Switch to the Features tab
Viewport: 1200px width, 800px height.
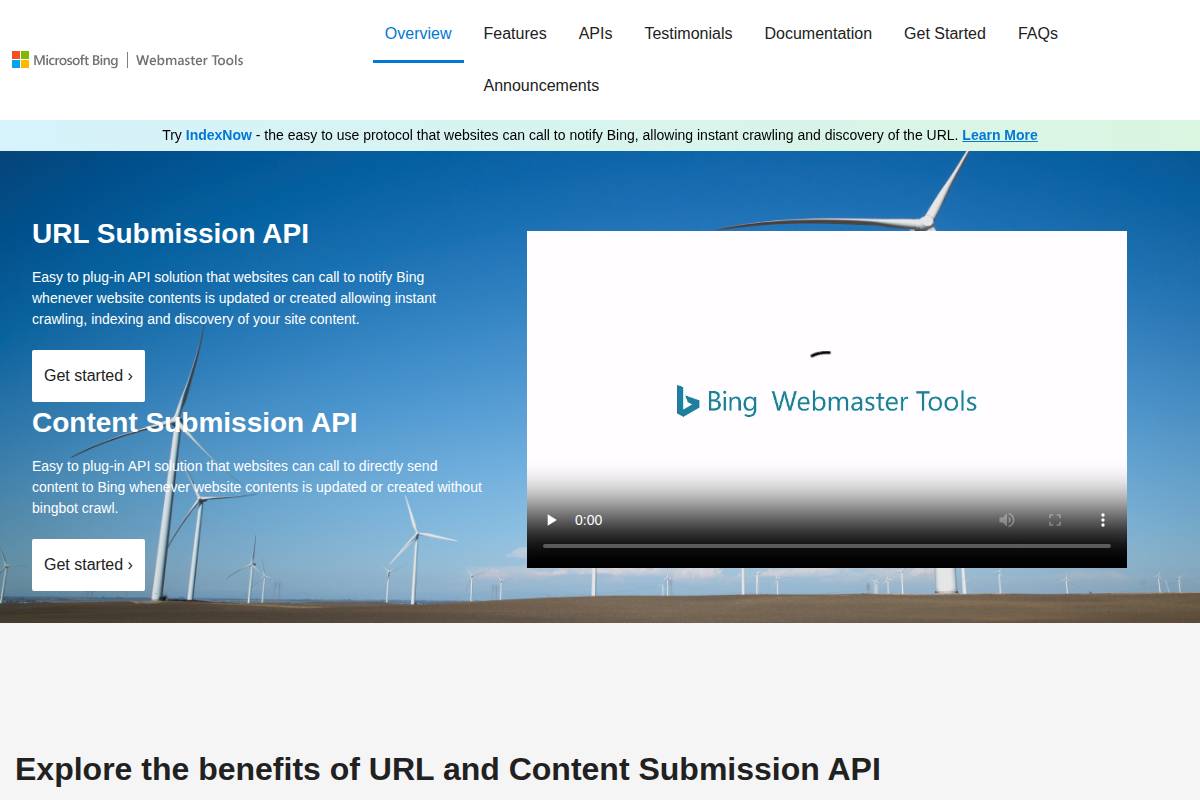[514, 33]
